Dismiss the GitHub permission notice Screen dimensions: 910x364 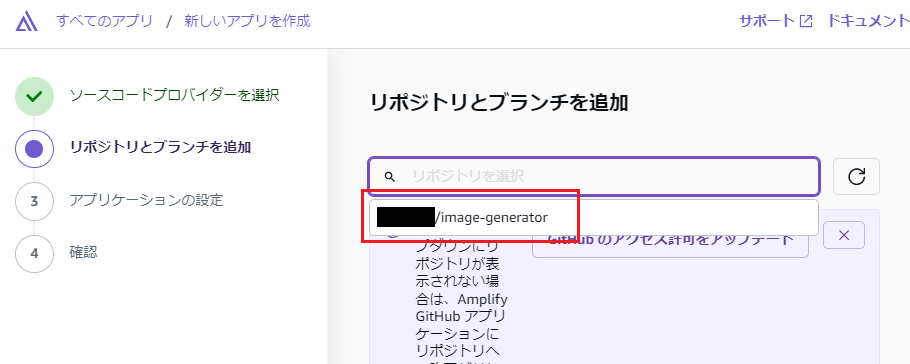(844, 235)
